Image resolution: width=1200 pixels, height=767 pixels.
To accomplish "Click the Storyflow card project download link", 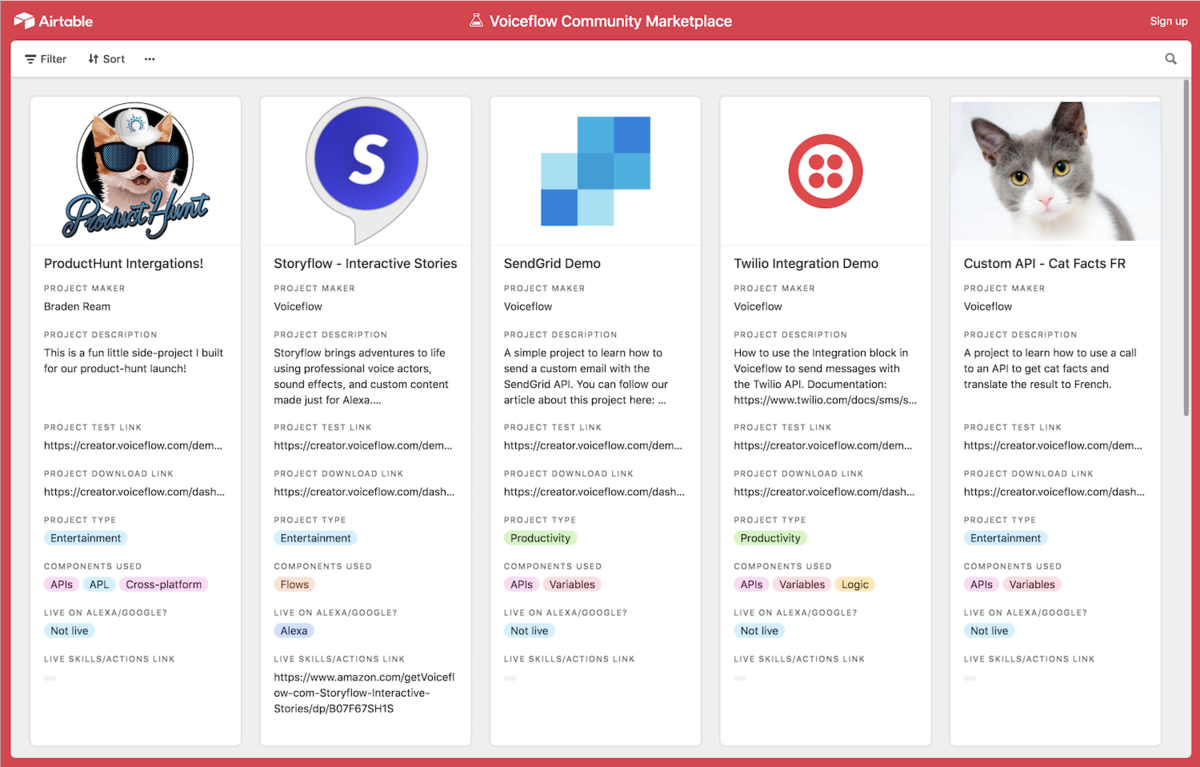I will click(x=364, y=492).
